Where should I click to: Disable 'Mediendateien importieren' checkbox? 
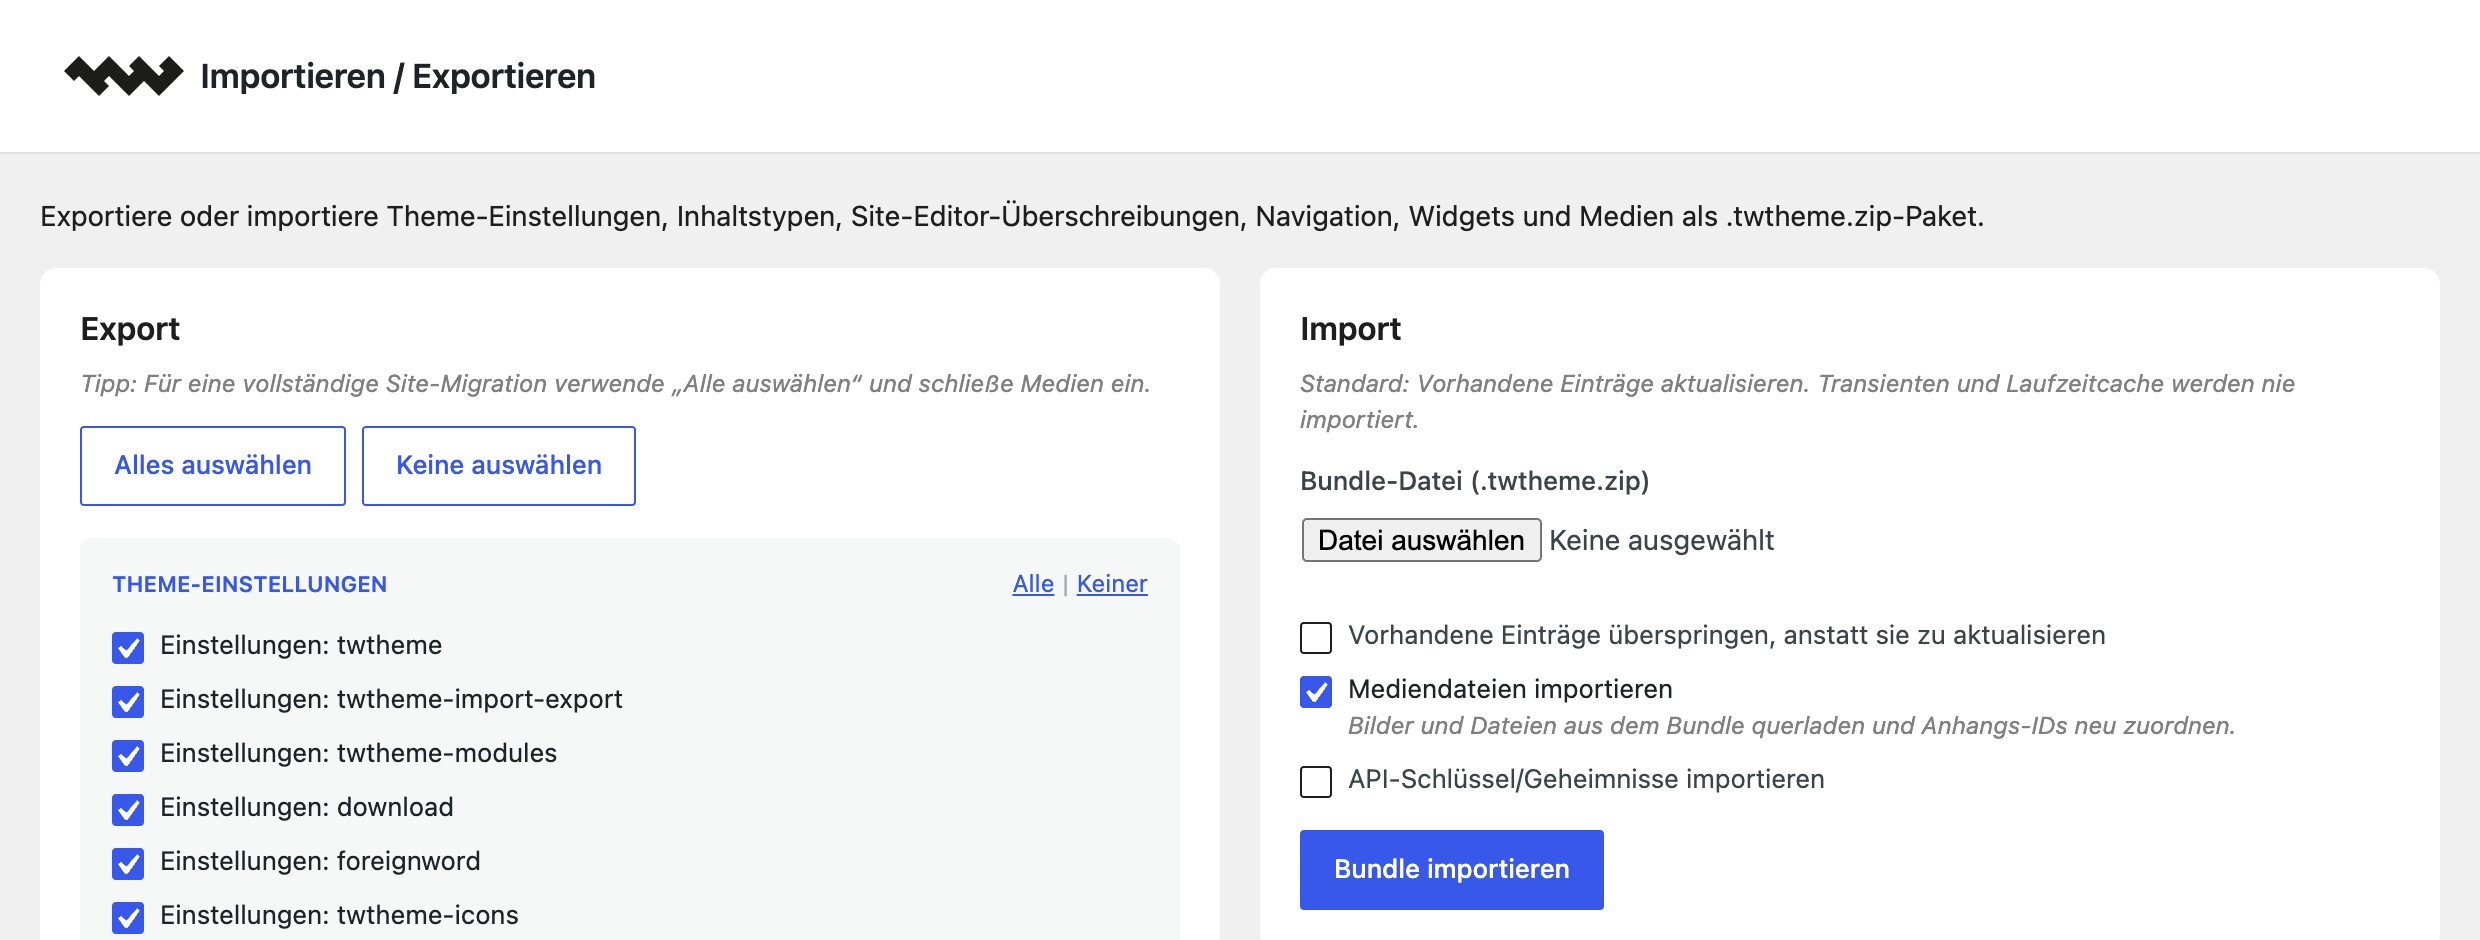point(1316,691)
